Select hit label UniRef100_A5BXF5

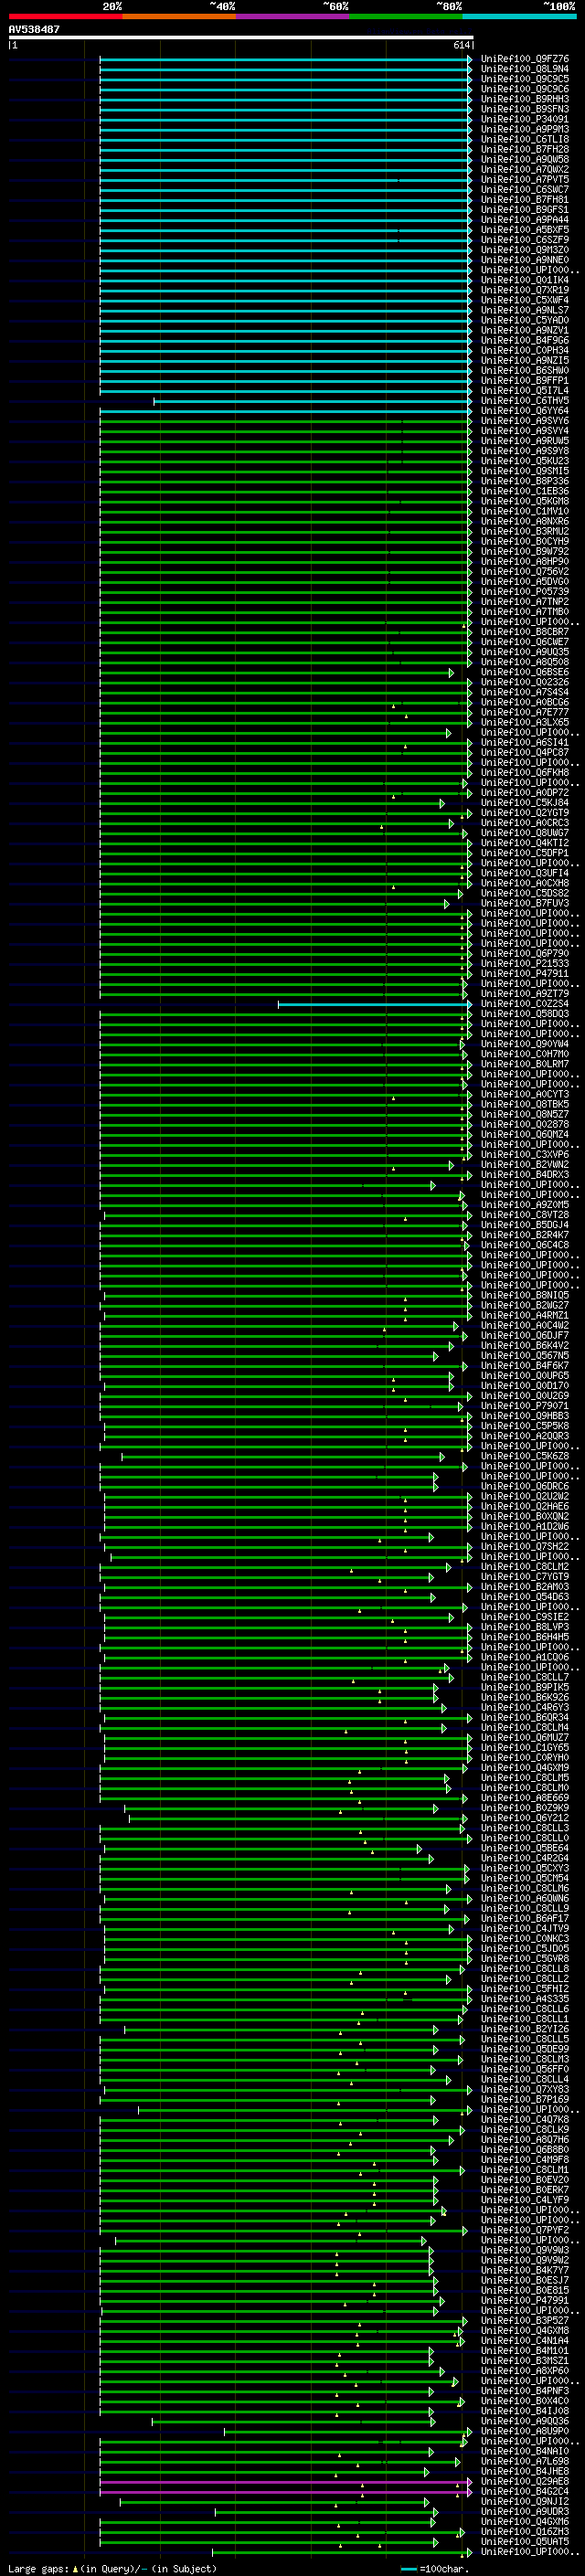[525, 230]
